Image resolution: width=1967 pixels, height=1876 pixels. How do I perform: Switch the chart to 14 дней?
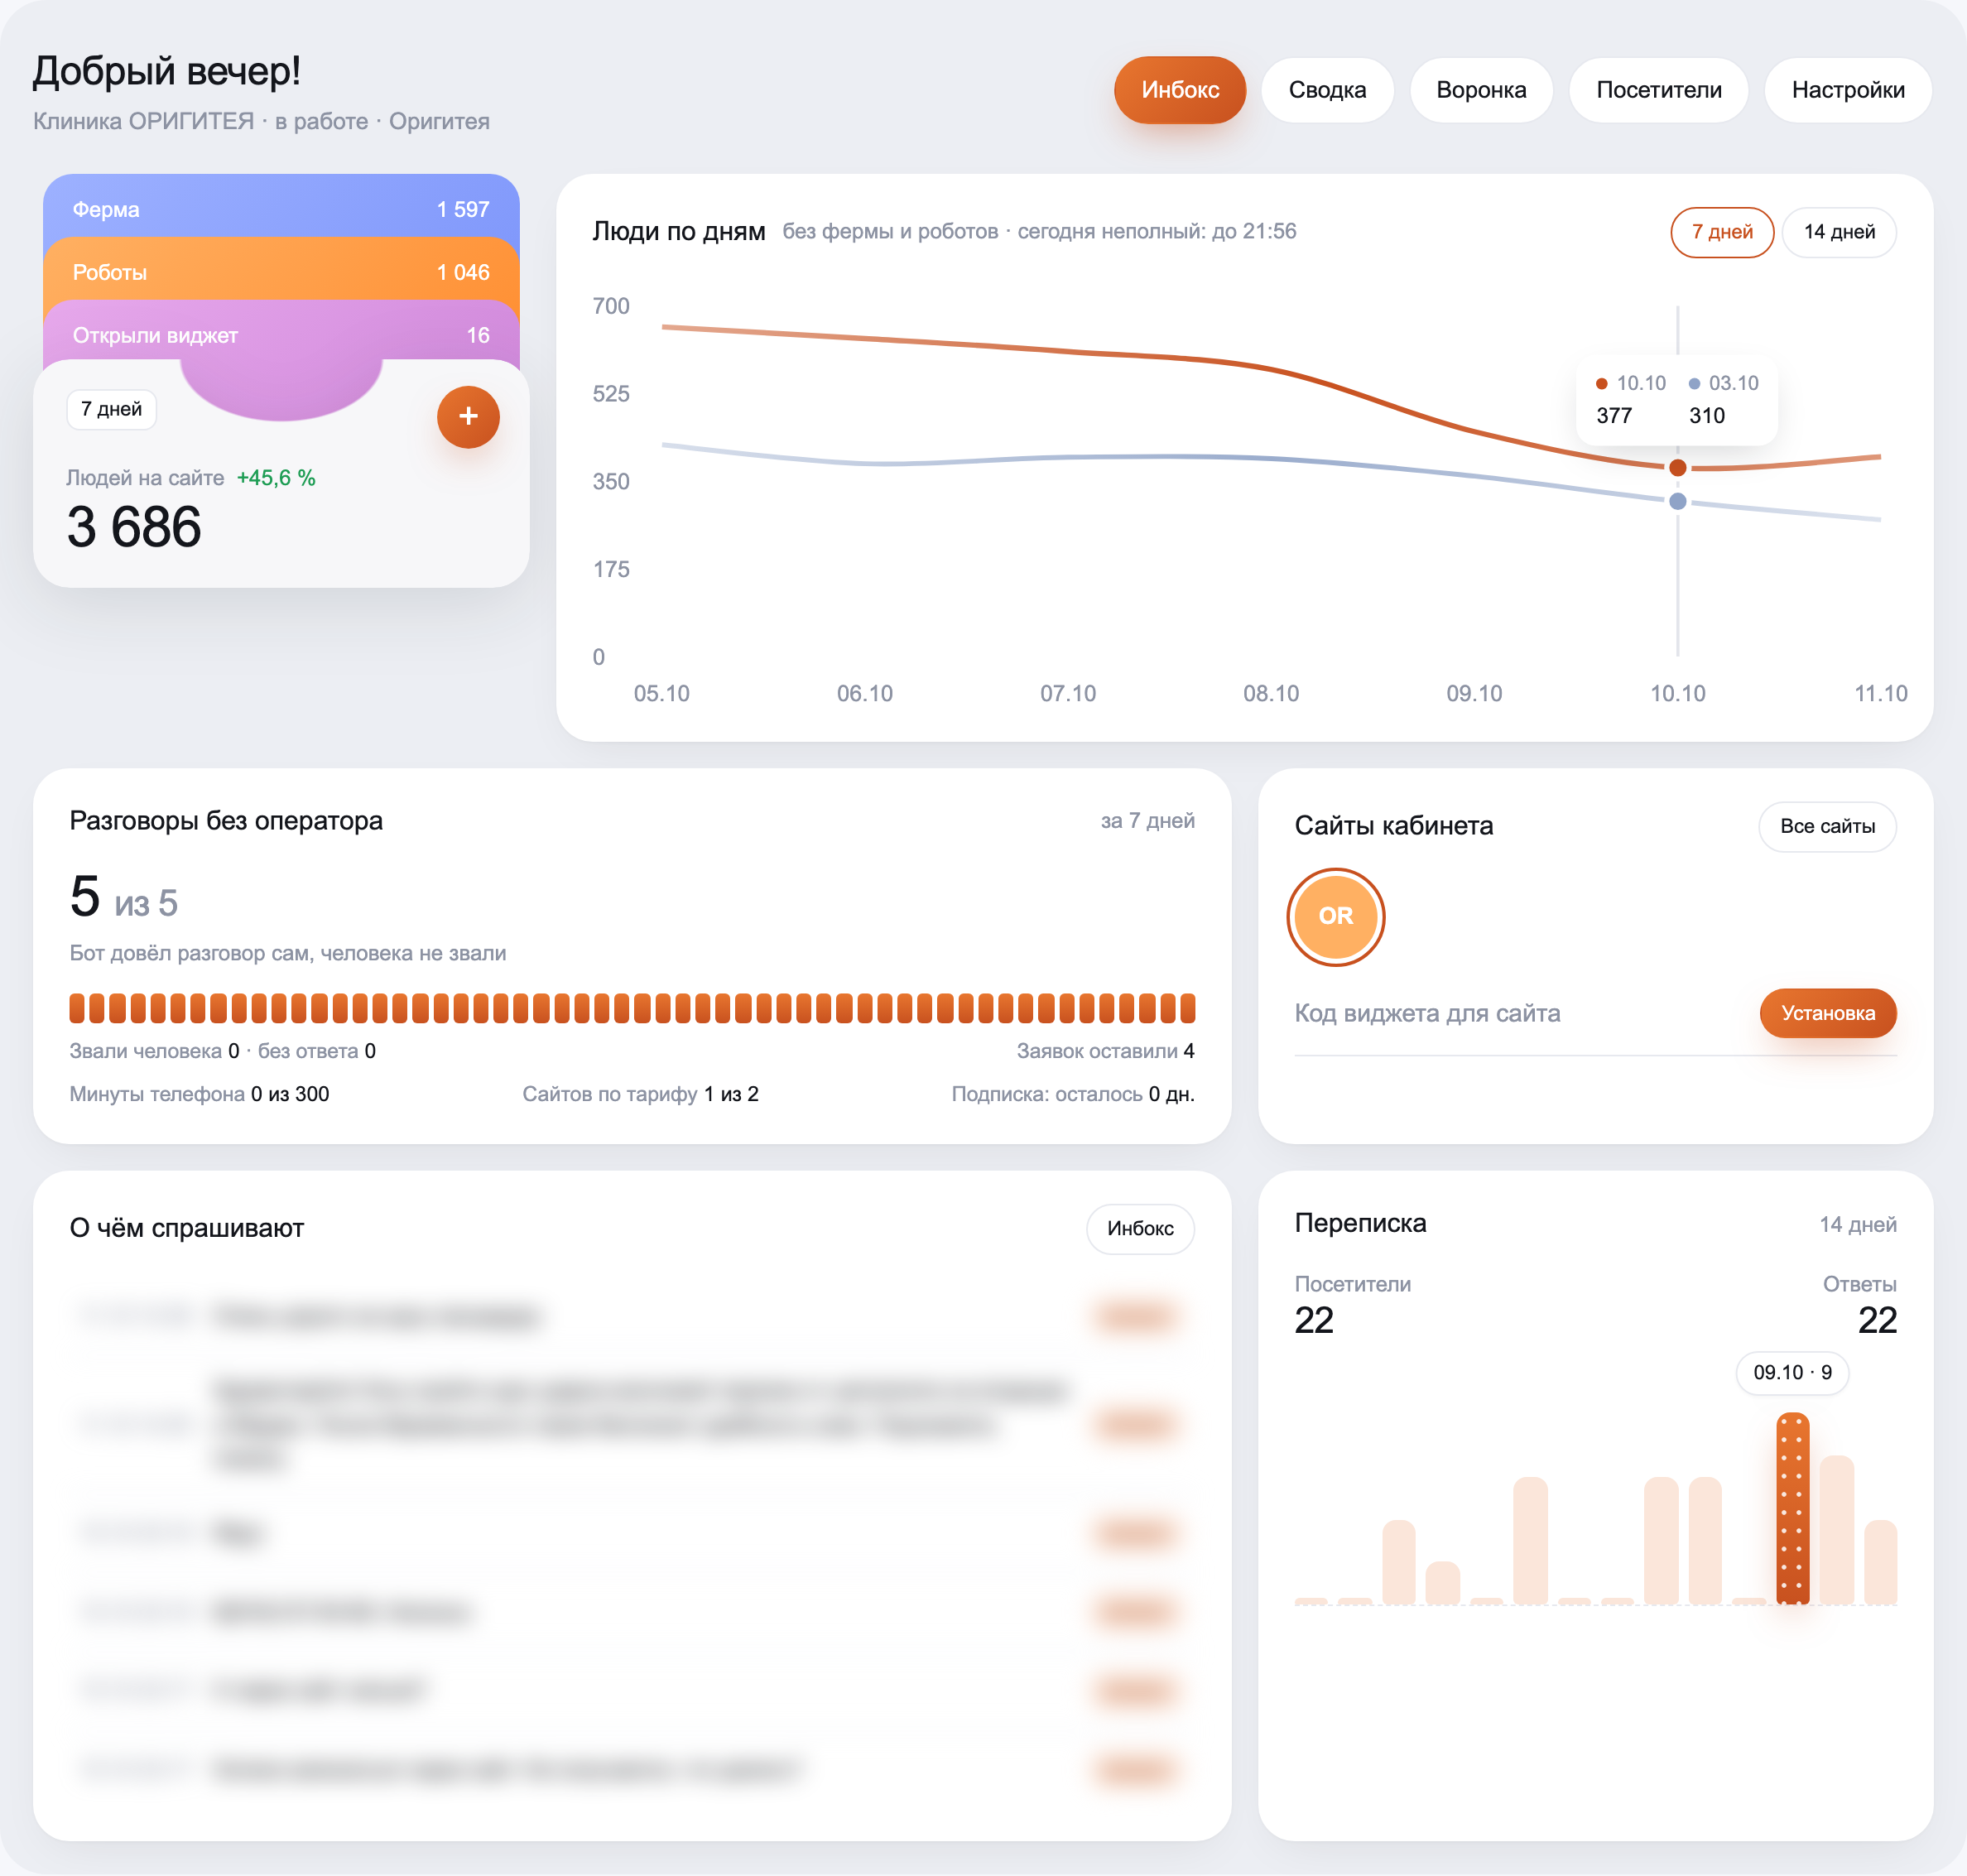pyautogui.click(x=1839, y=232)
